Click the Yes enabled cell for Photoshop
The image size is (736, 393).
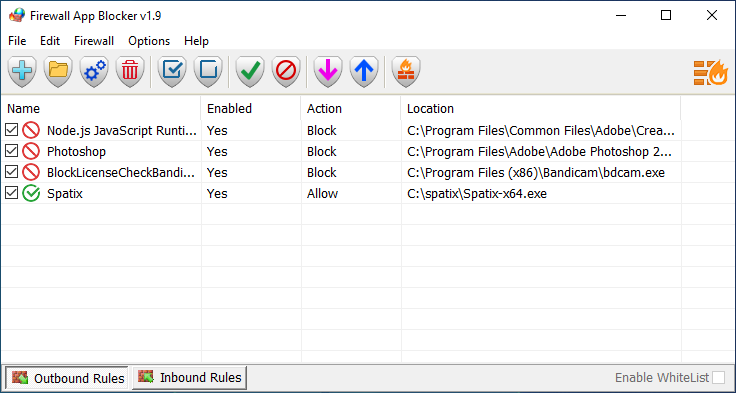point(217,152)
